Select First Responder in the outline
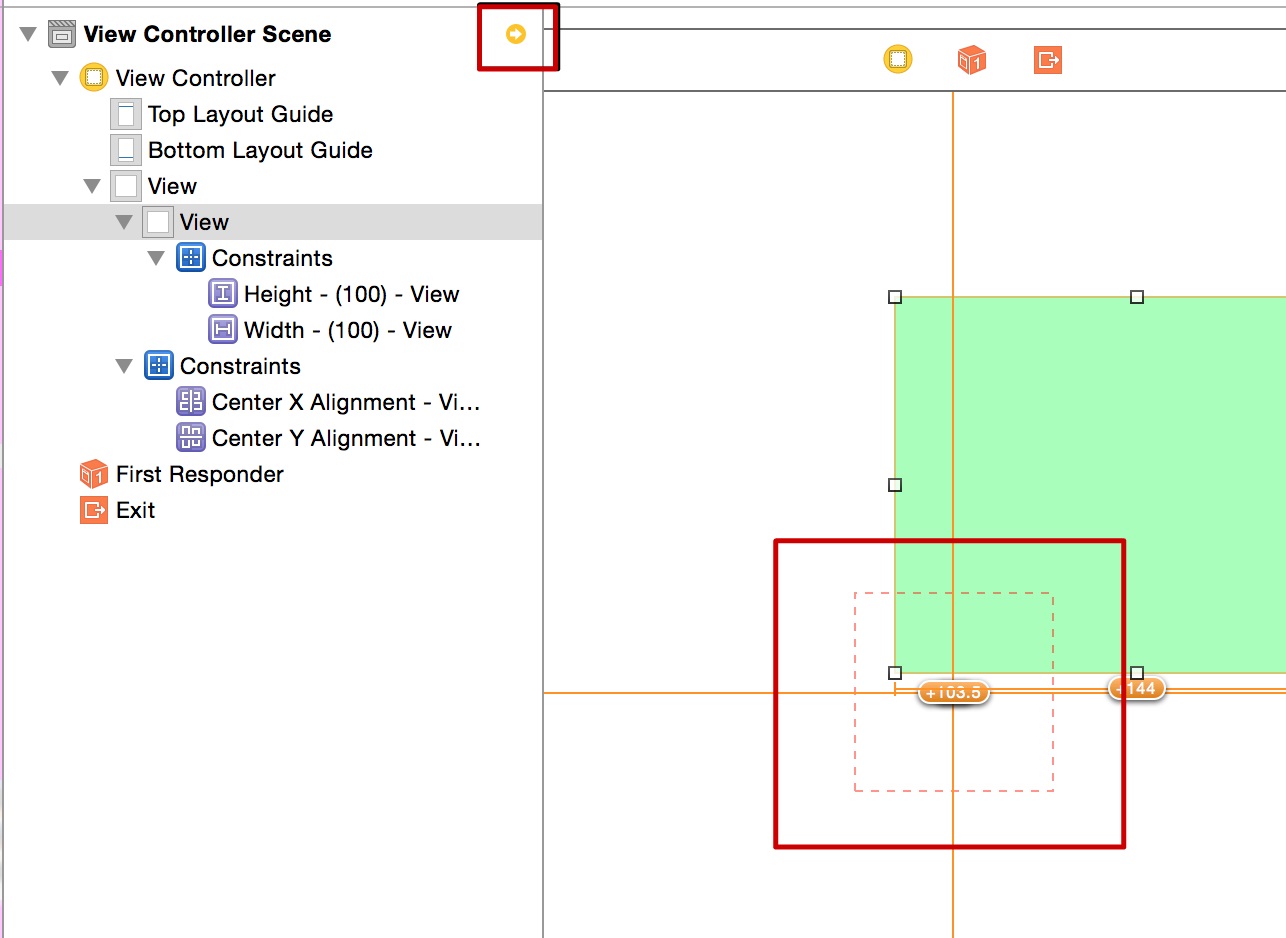This screenshot has width=1286, height=938. click(199, 474)
